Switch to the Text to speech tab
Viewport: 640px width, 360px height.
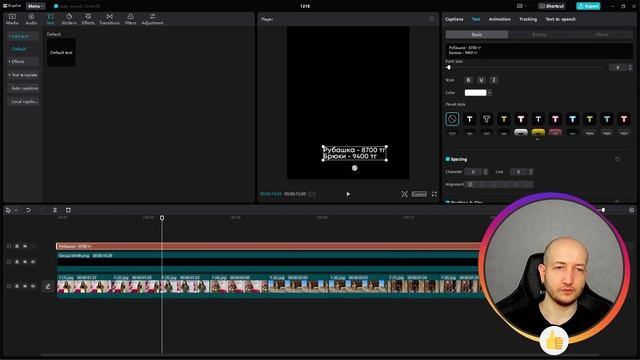(560, 19)
